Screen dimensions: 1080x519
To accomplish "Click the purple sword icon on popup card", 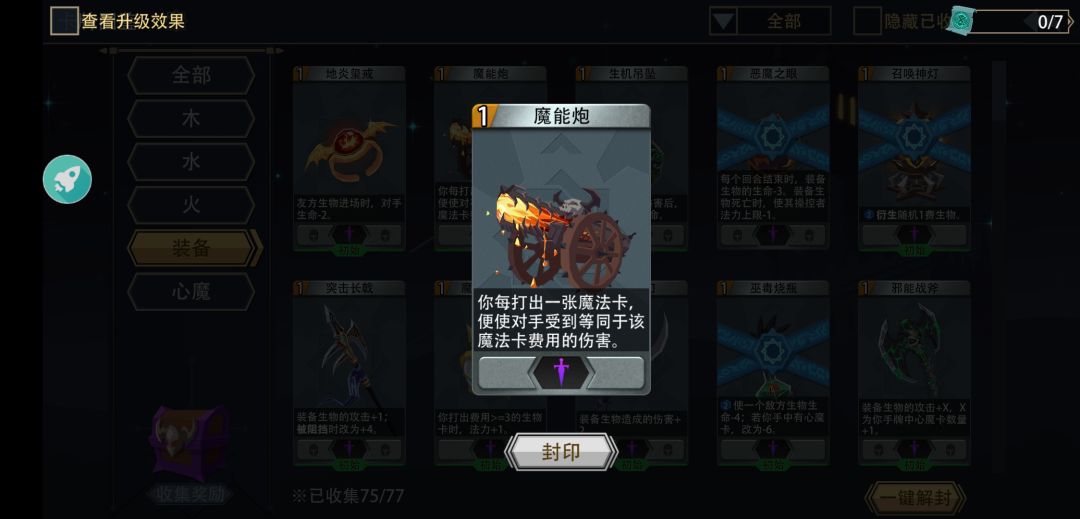I will click(561, 372).
